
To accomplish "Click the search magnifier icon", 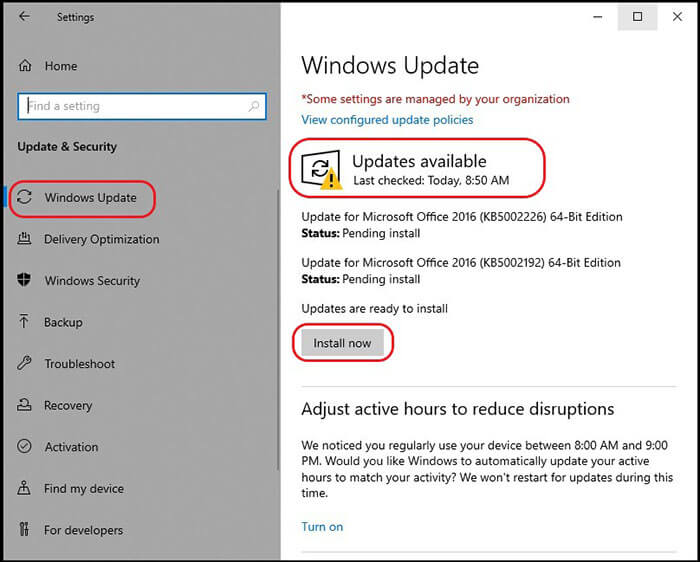I will [x=254, y=106].
